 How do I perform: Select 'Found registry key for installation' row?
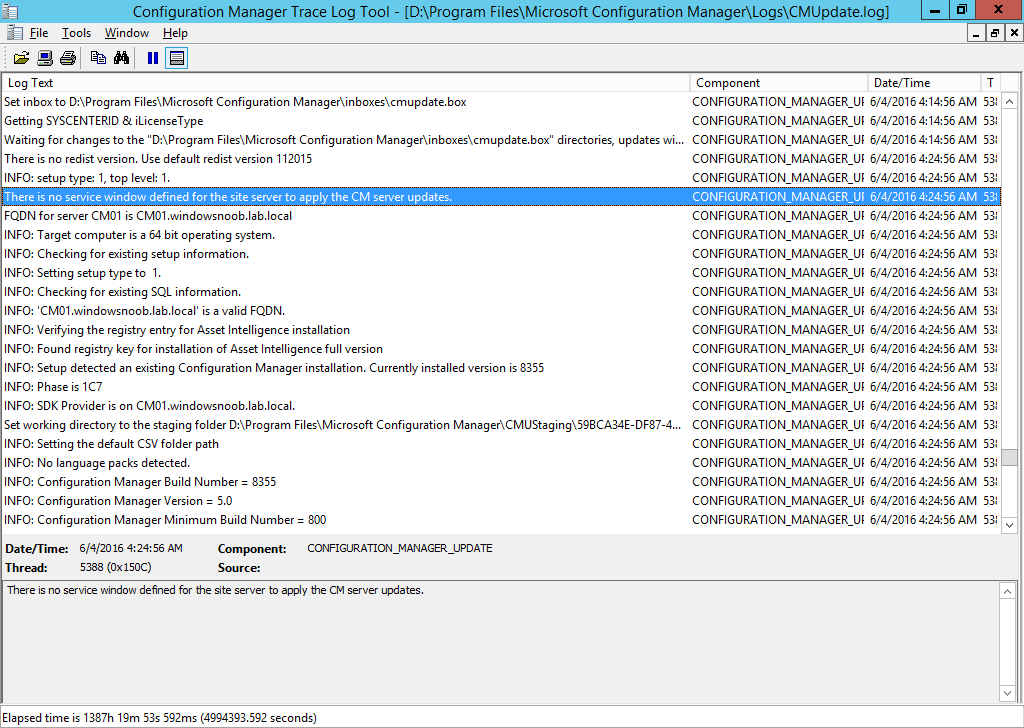(502, 349)
